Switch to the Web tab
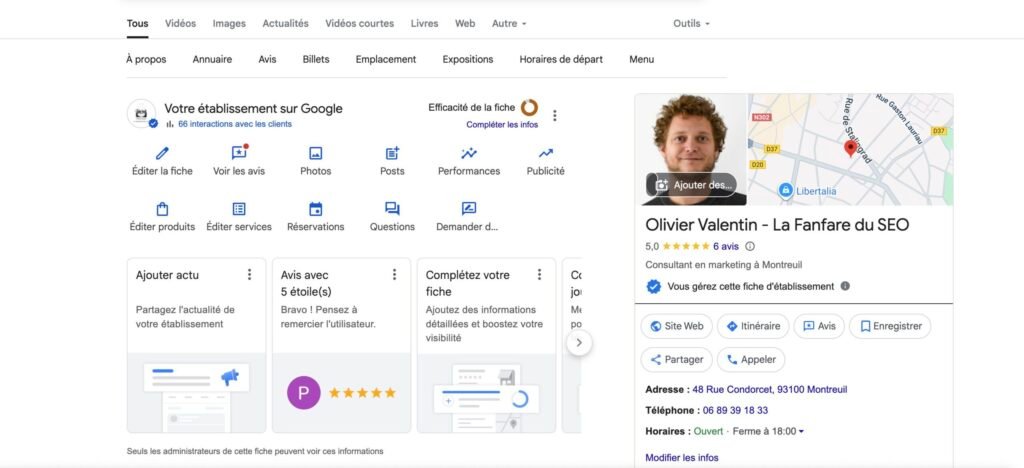Screen dimensions: 1024x468 465,23
